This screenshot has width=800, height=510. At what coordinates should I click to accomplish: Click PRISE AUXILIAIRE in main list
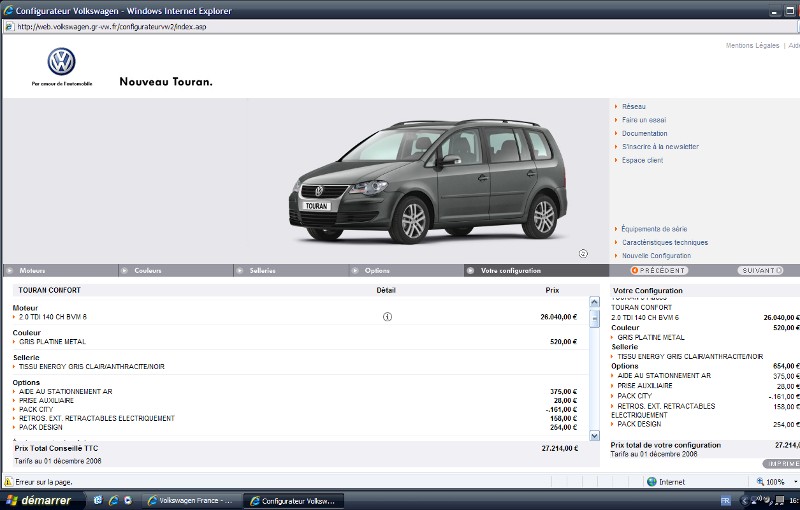(x=46, y=400)
